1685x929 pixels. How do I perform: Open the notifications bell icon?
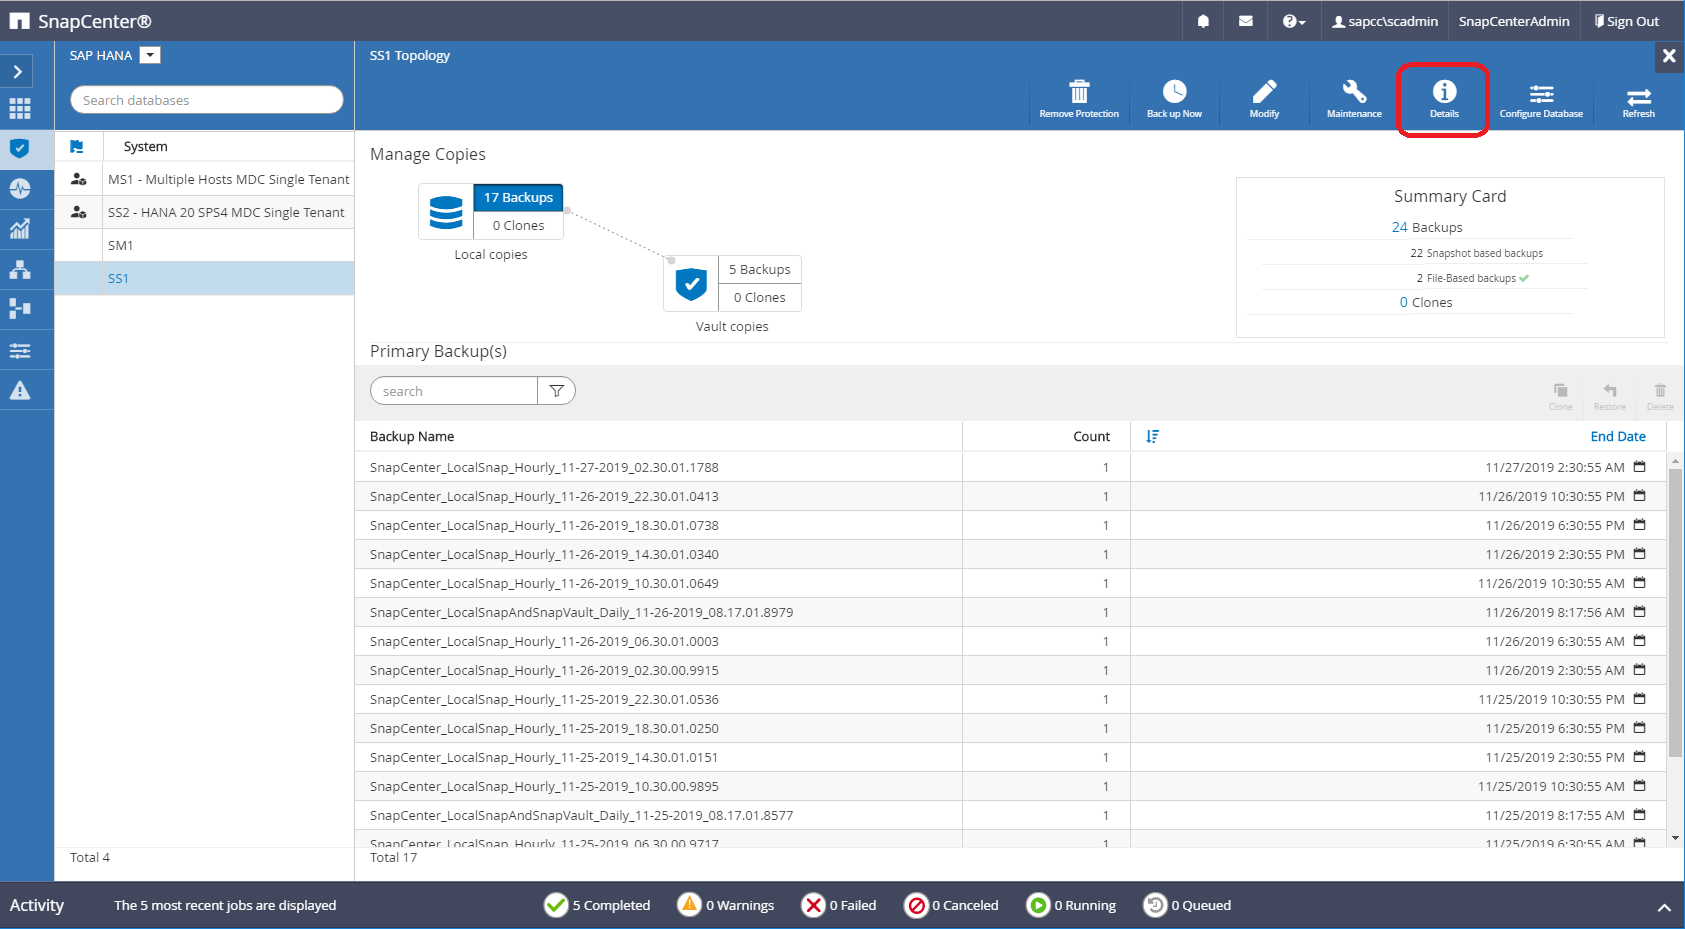click(x=1203, y=21)
